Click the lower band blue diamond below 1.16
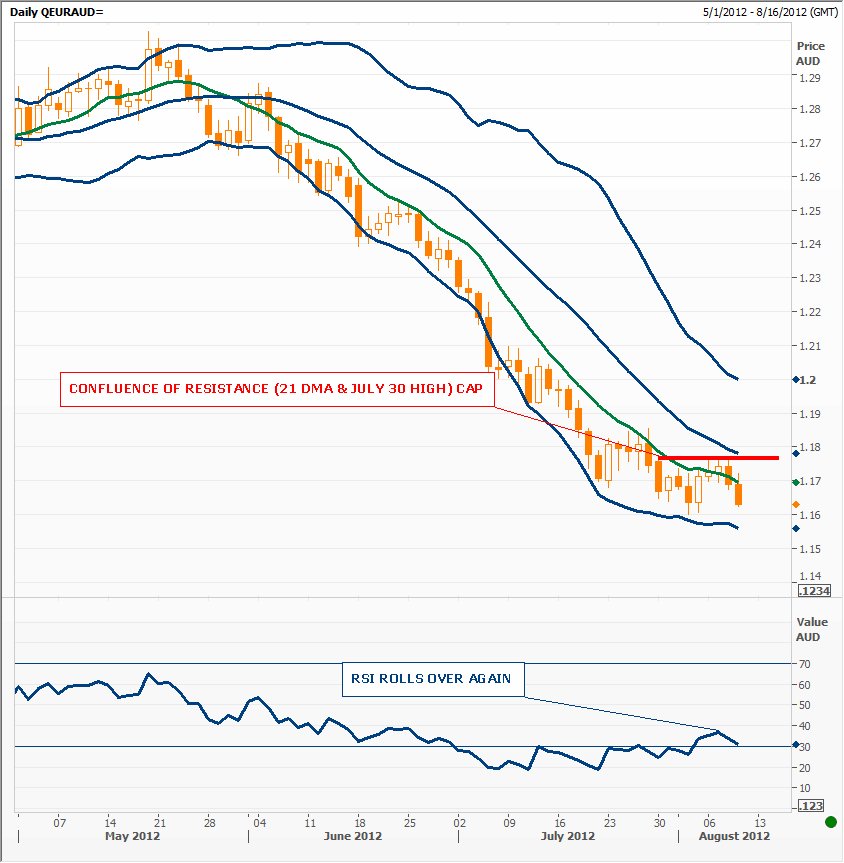844x863 pixels. tap(796, 528)
